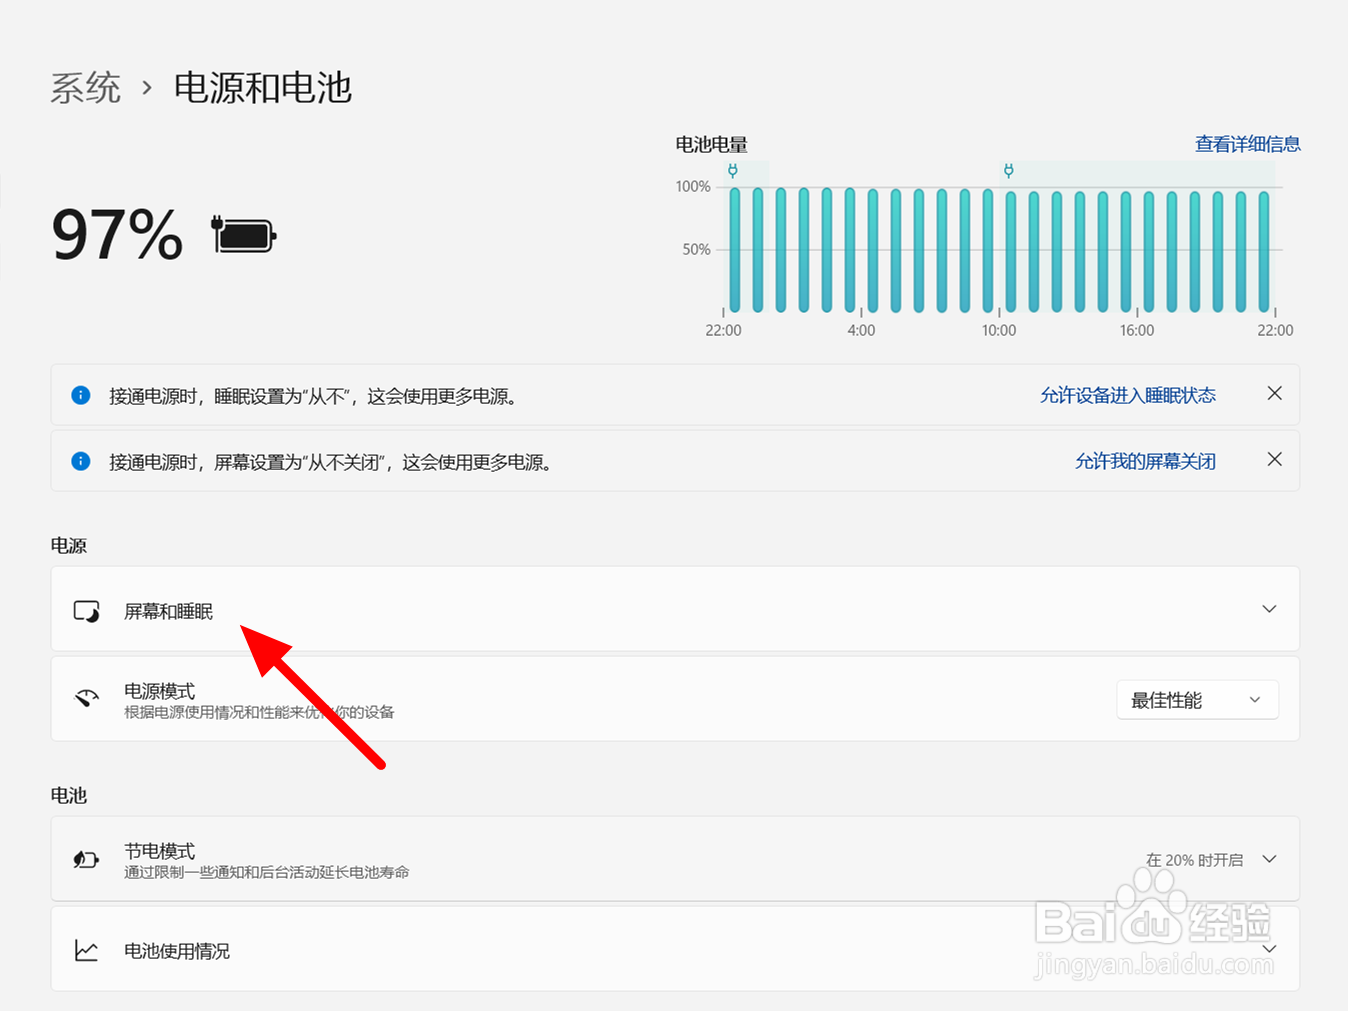Click 系统 in the breadcrumb navigation
This screenshot has width=1348, height=1011.
85,88
